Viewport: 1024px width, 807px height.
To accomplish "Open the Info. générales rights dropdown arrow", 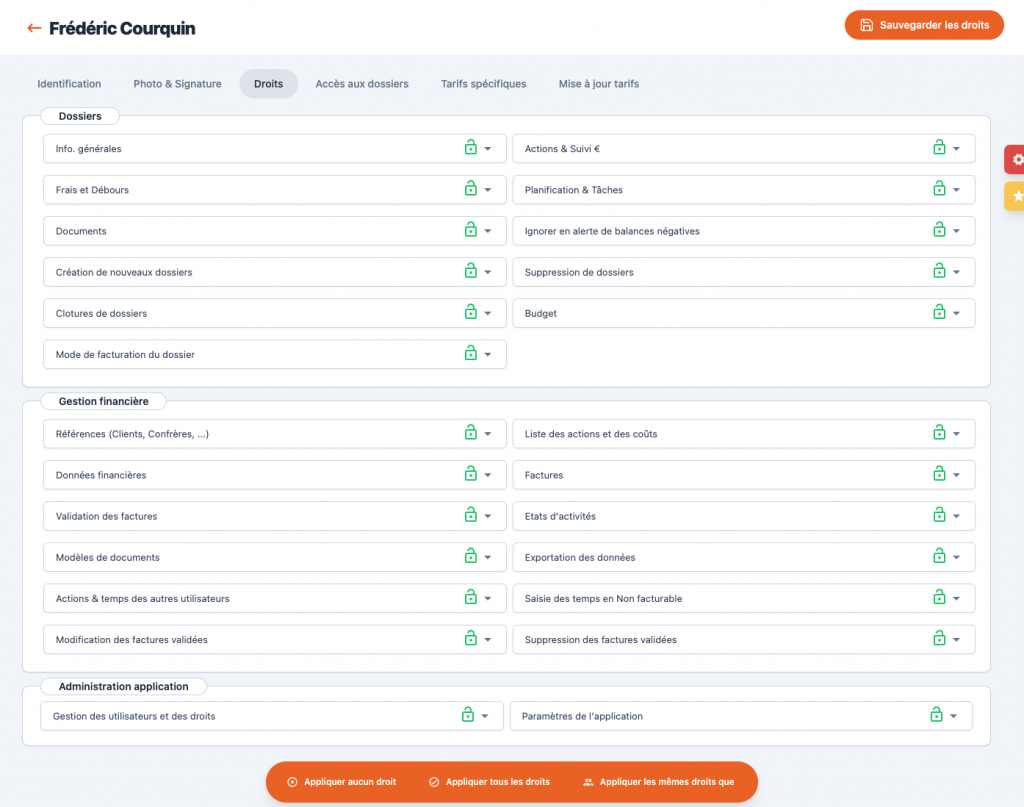I will [x=488, y=149].
